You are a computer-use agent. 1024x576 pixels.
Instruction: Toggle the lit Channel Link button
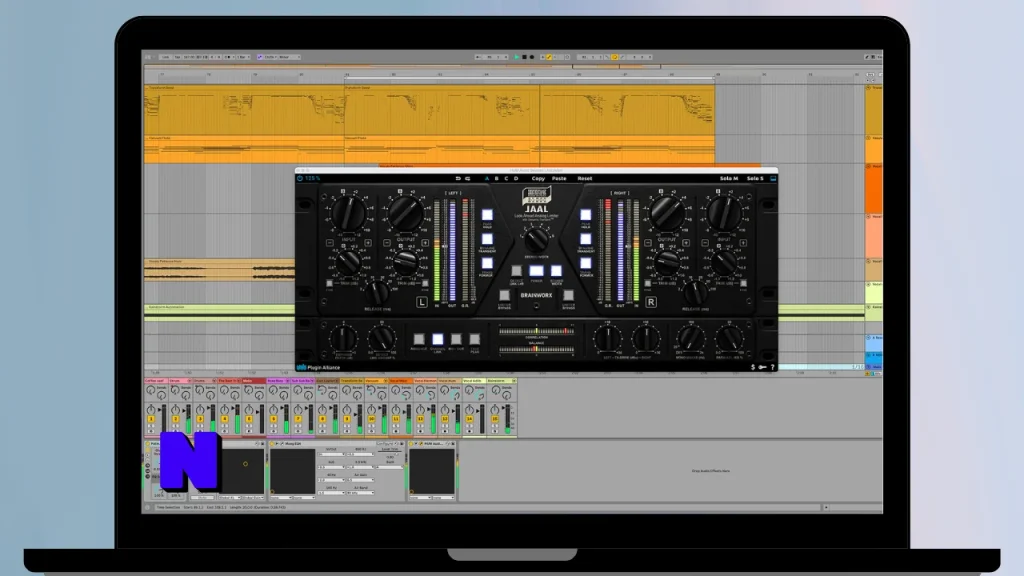438,339
